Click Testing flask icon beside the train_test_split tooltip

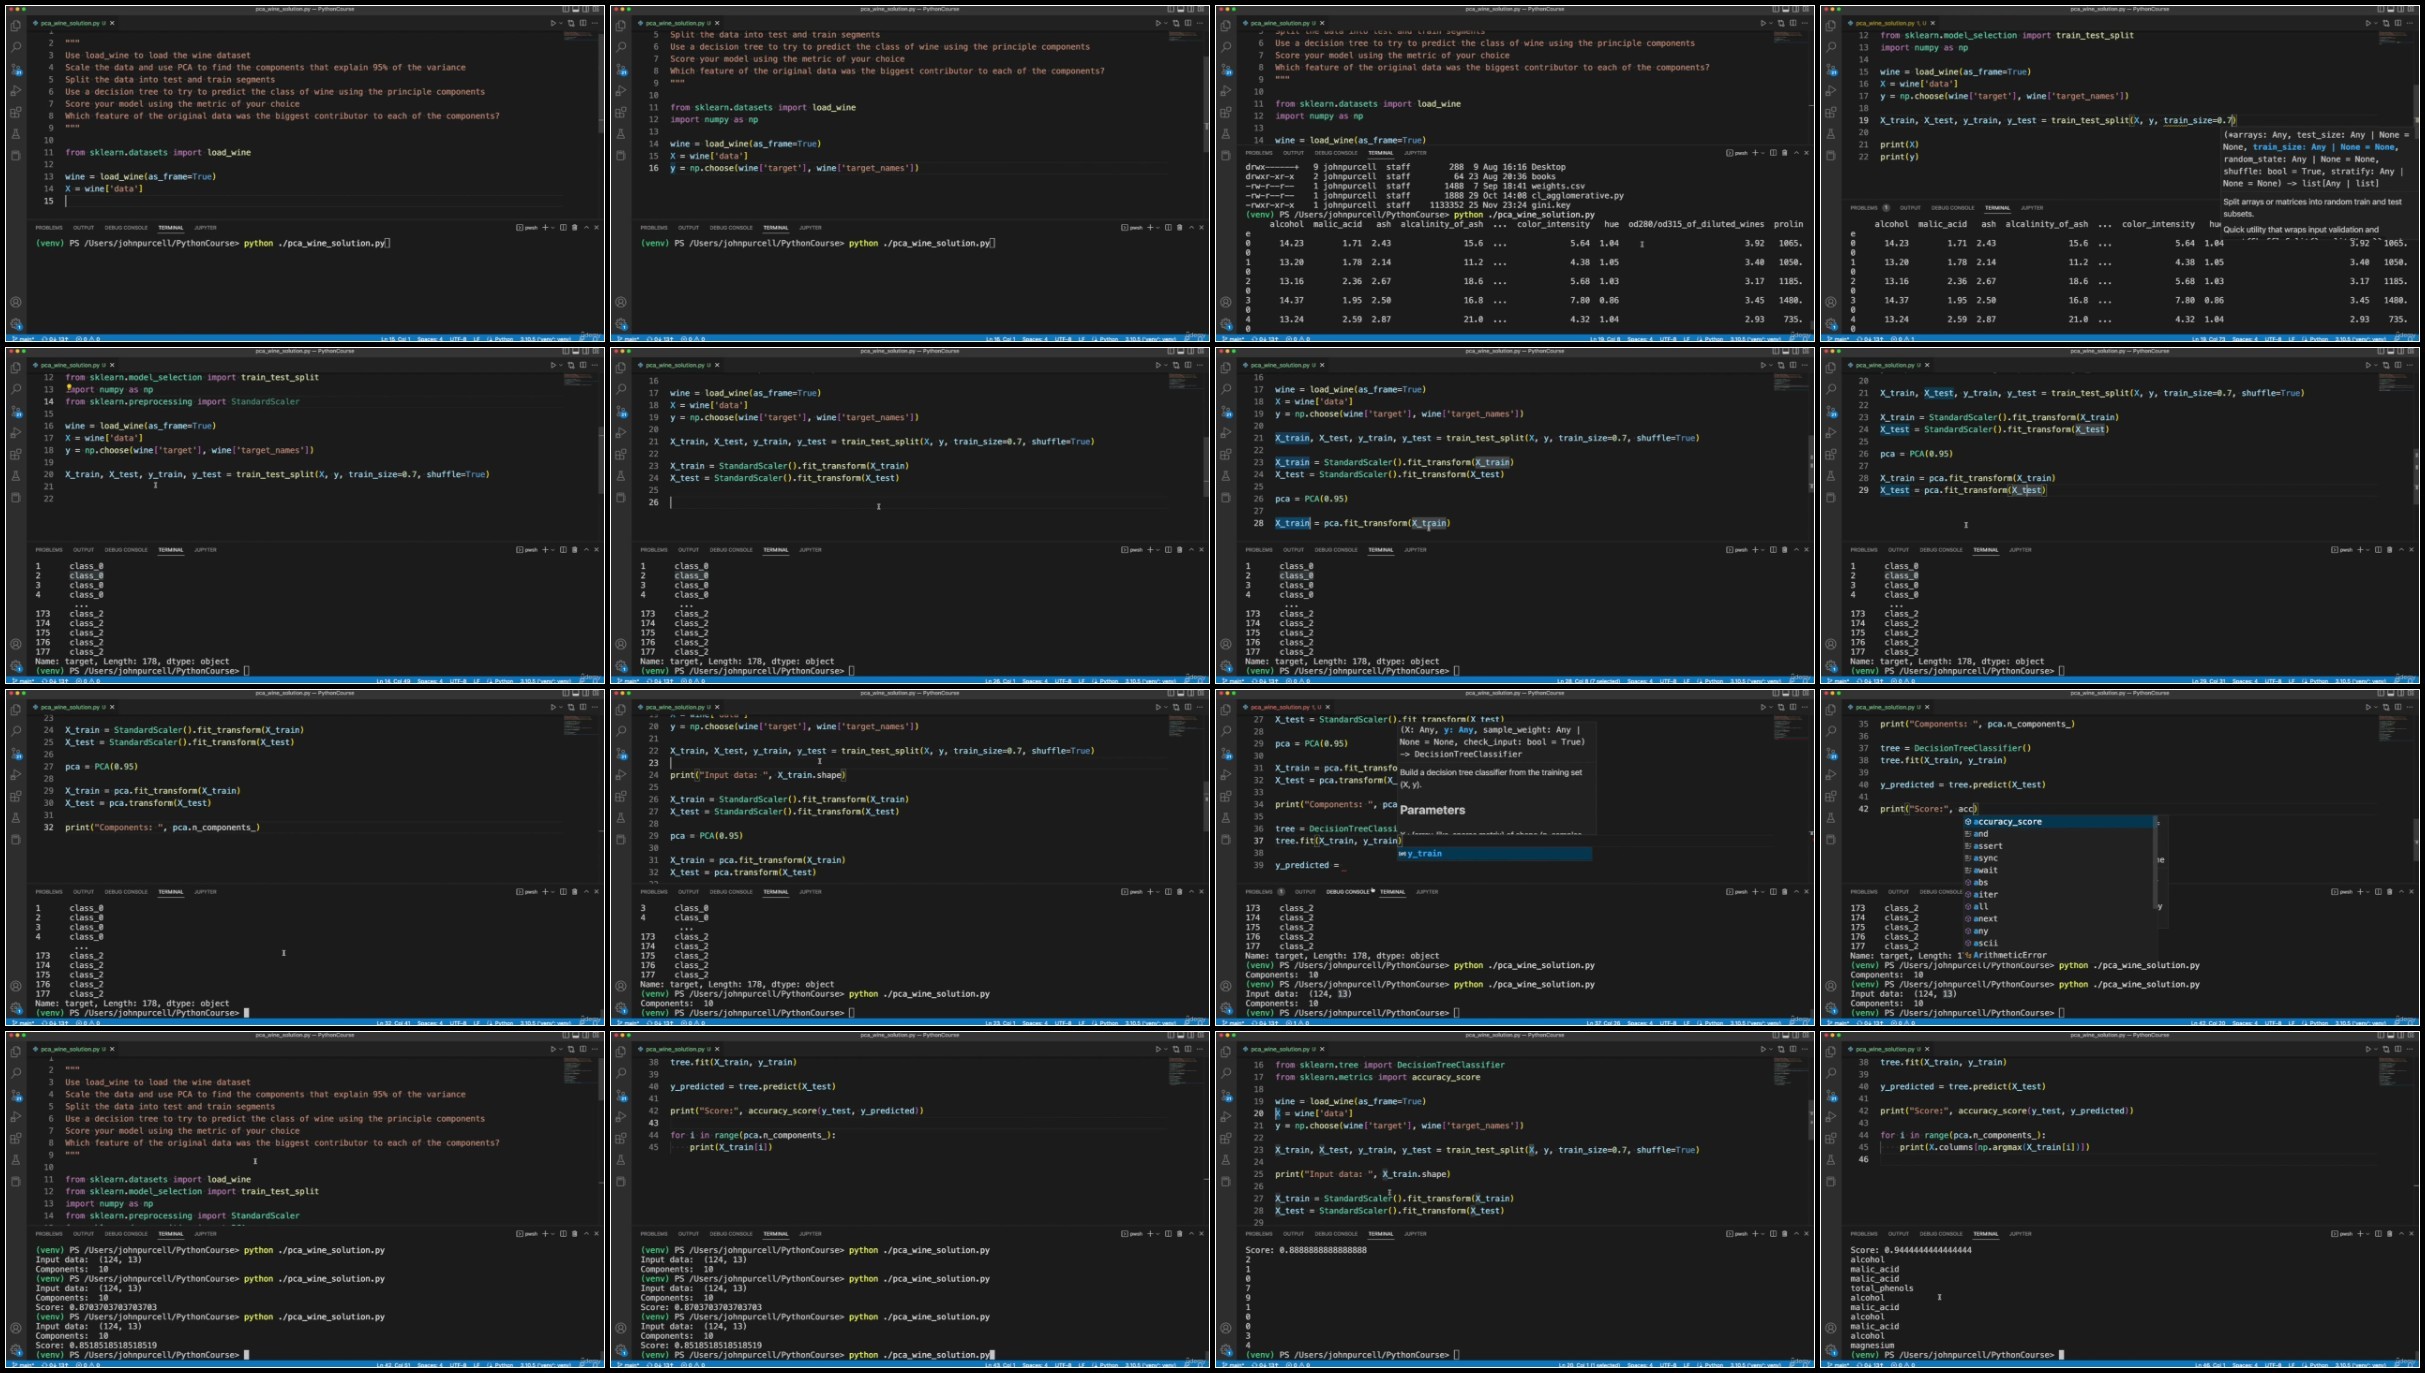[1831, 133]
